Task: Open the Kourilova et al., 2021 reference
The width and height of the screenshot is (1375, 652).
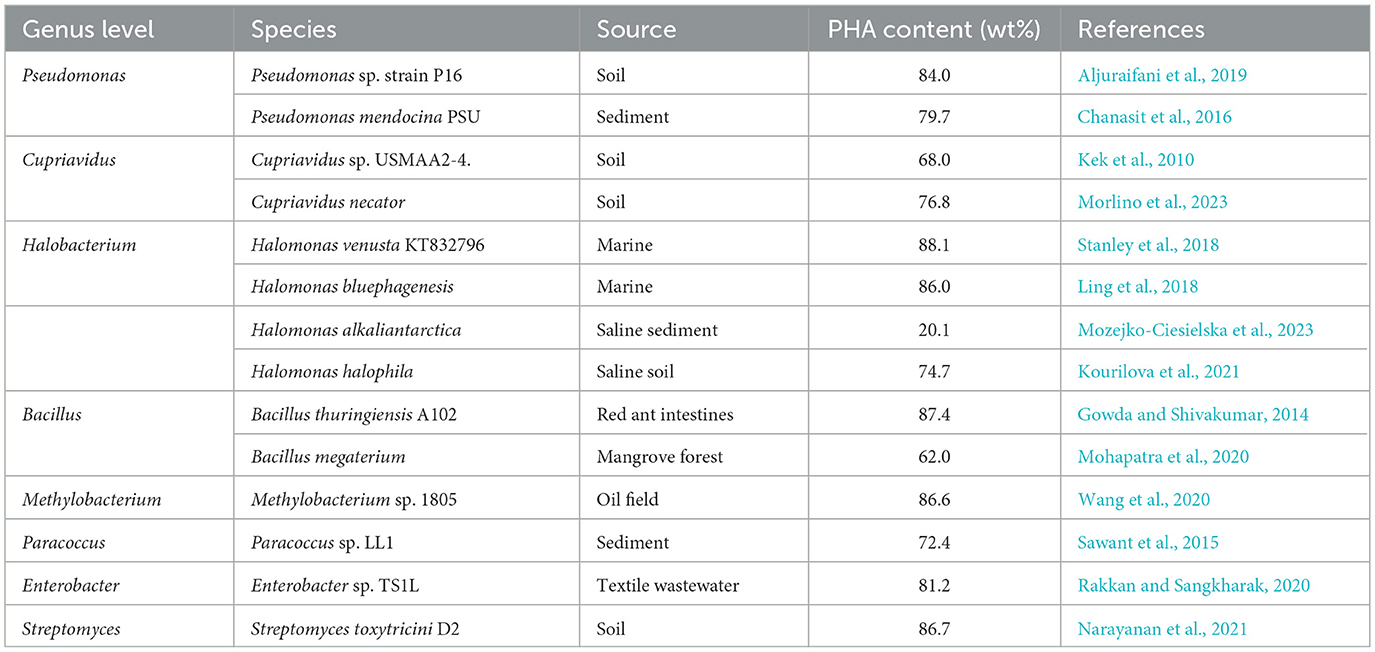Action: tap(1158, 372)
